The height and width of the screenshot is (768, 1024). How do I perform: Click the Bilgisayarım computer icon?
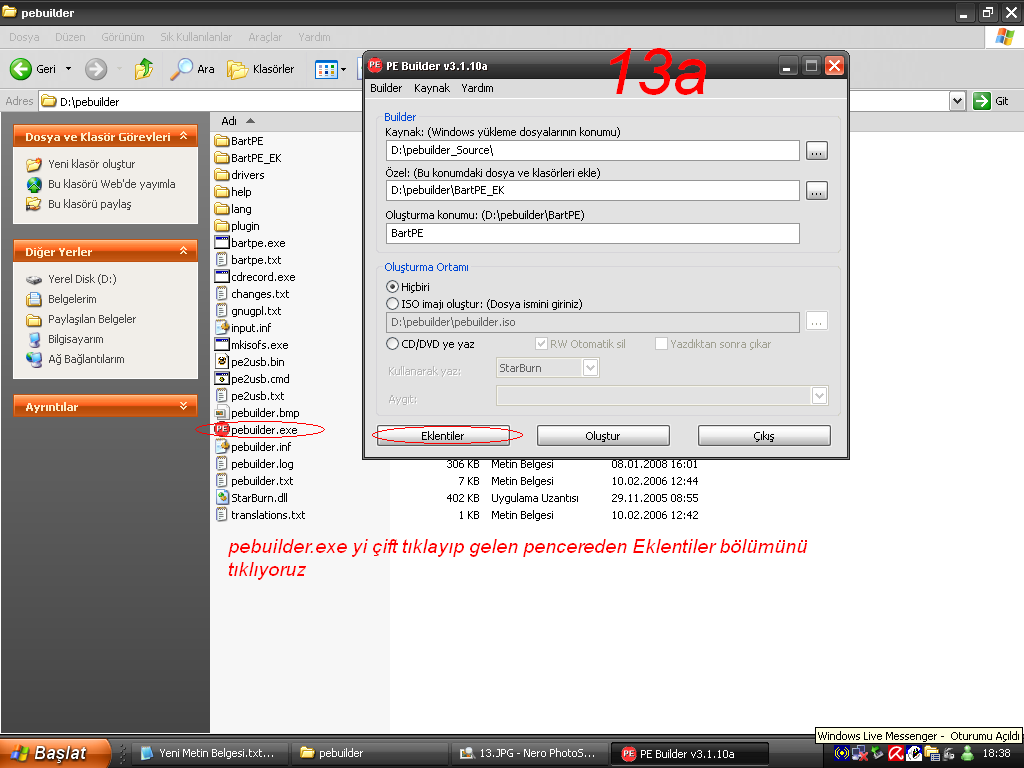coord(34,339)
